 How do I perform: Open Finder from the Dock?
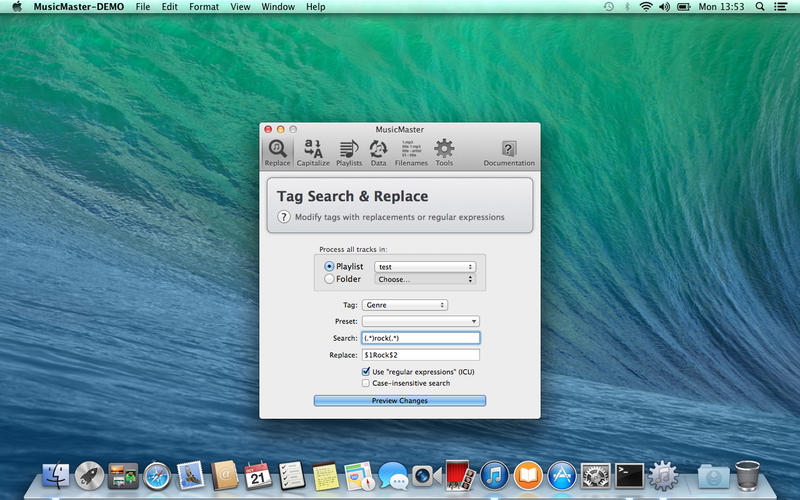[56, 476]
